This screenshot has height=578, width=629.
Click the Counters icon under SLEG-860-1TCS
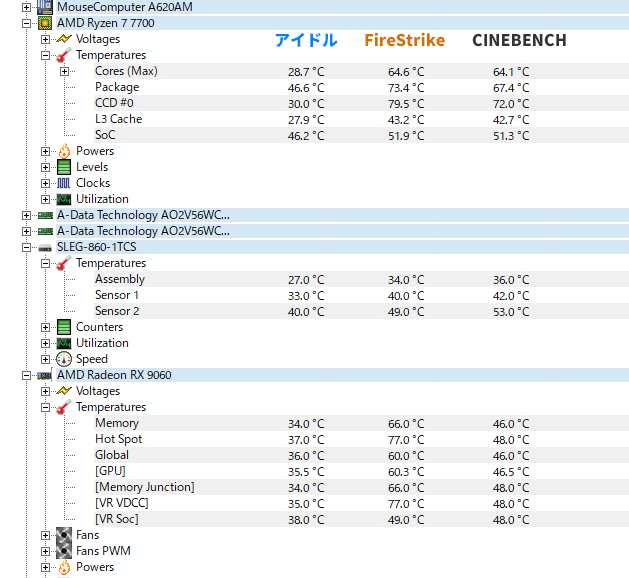point(64,327)
